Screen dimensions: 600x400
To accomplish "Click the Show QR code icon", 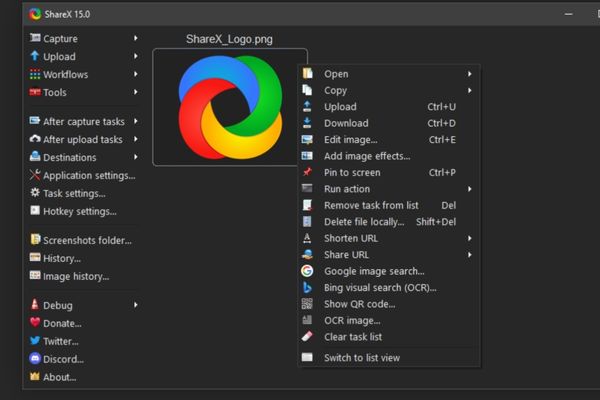I will coord(307,304).
